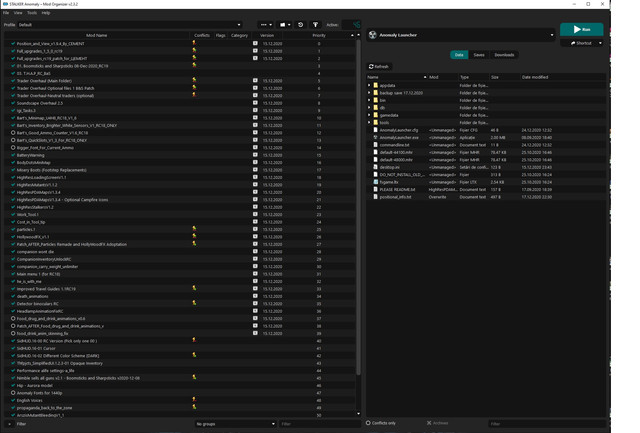Click the X icon beside Archives
Image resolution: width=640 pixels, height=433 pixels.
(x=429, y=423)
